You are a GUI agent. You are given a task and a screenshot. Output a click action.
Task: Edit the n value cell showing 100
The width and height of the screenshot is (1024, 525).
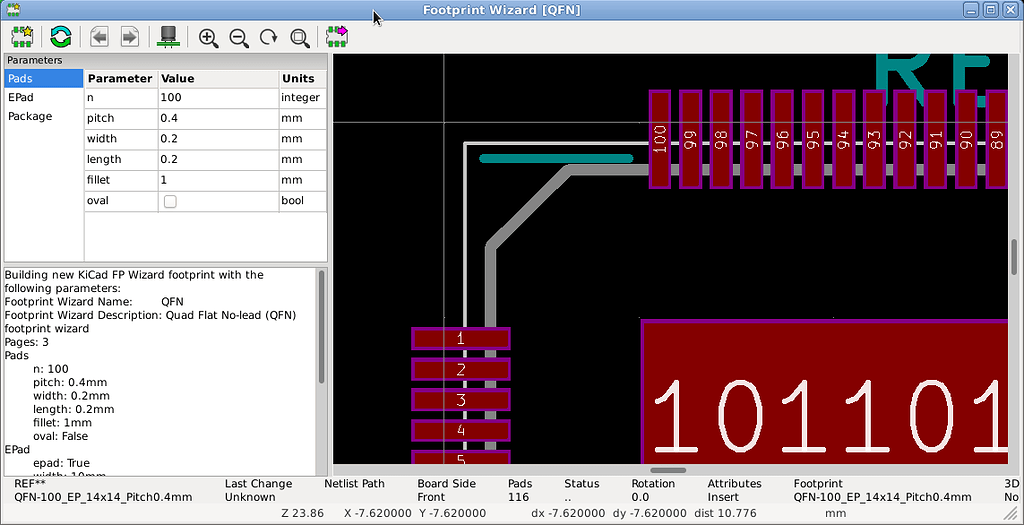[217, 98]
